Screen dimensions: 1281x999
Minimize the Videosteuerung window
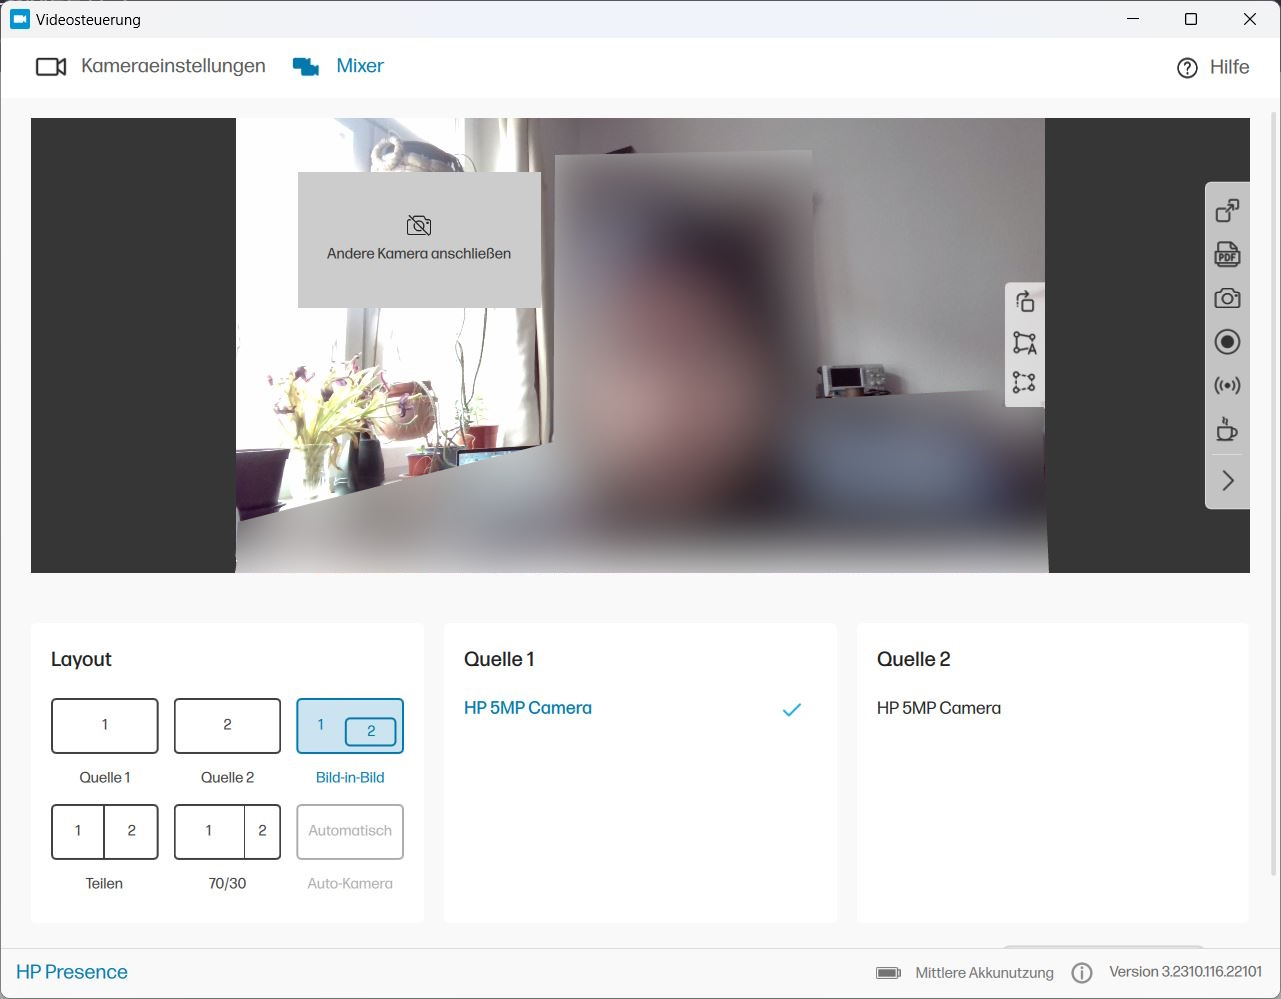[x=1132, y=19]
